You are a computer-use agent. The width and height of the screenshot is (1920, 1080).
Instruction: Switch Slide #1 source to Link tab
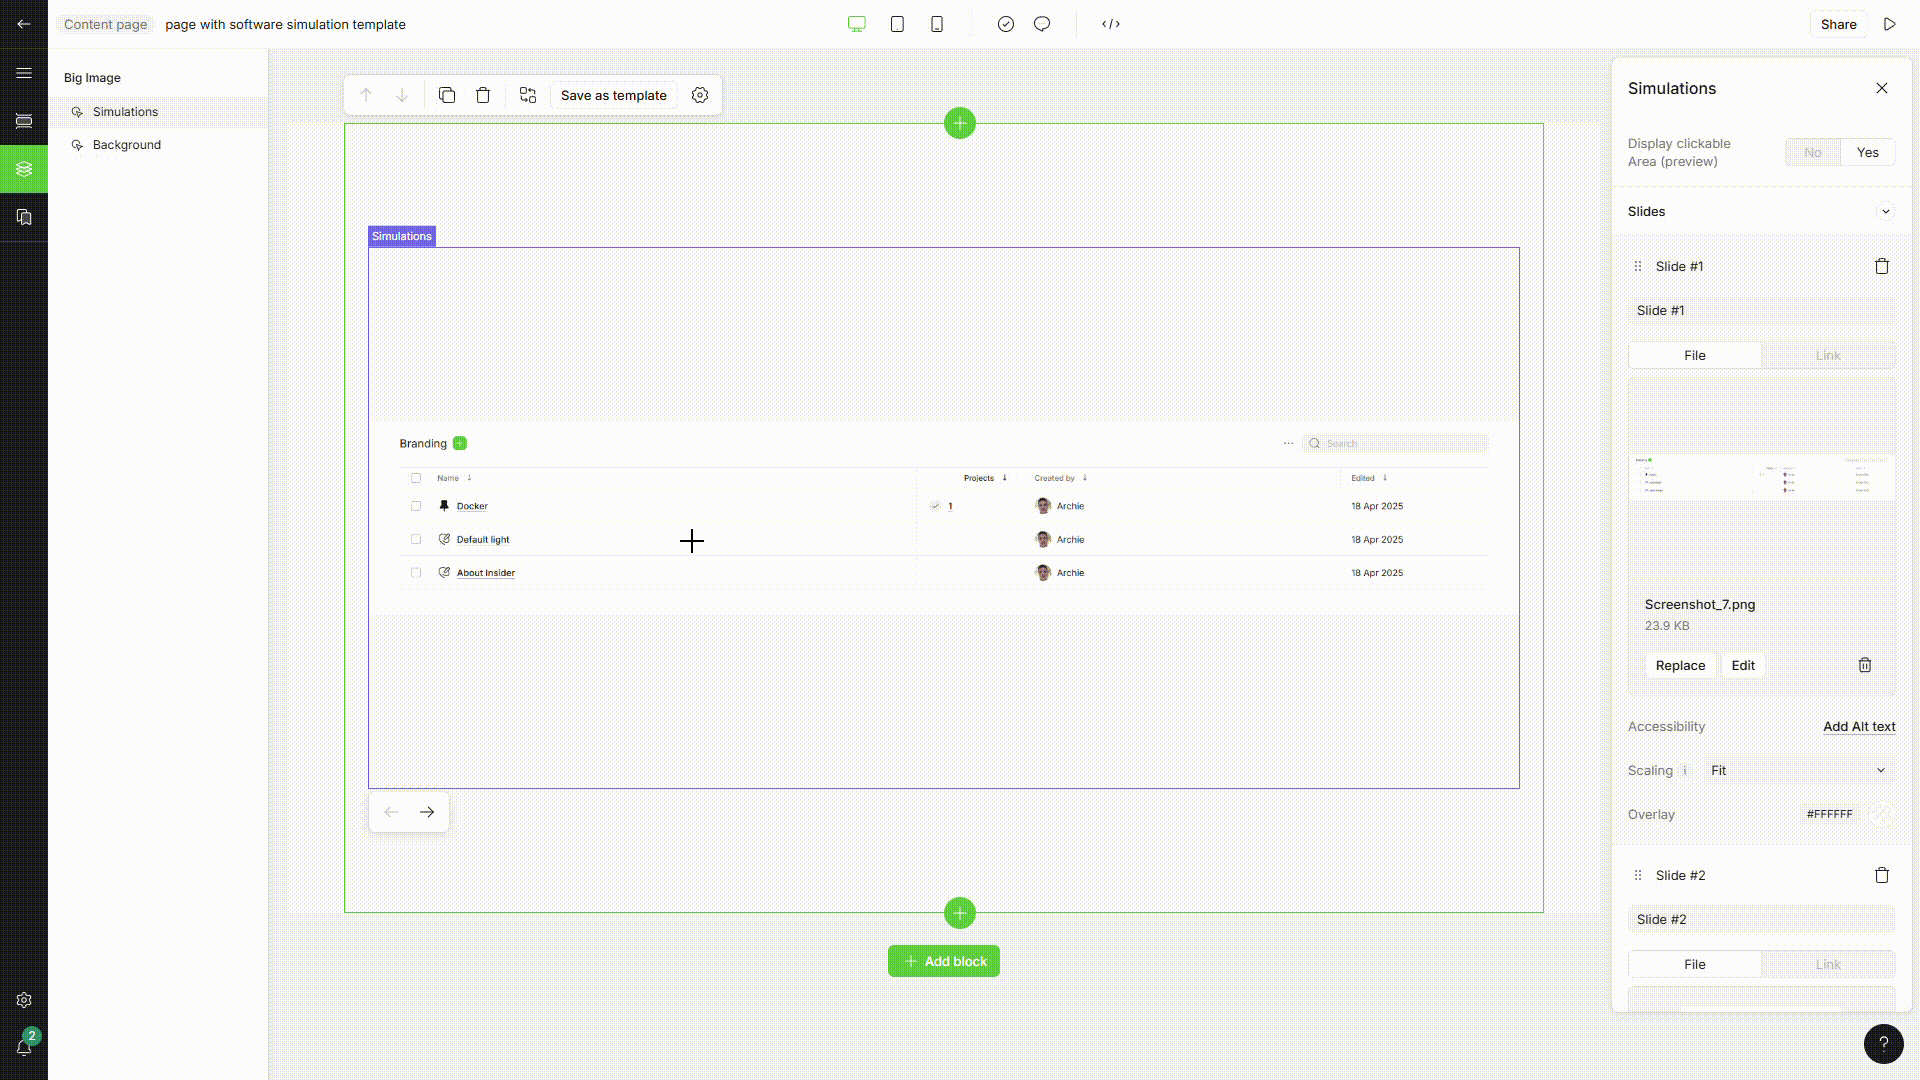(x=1827, y=355)
